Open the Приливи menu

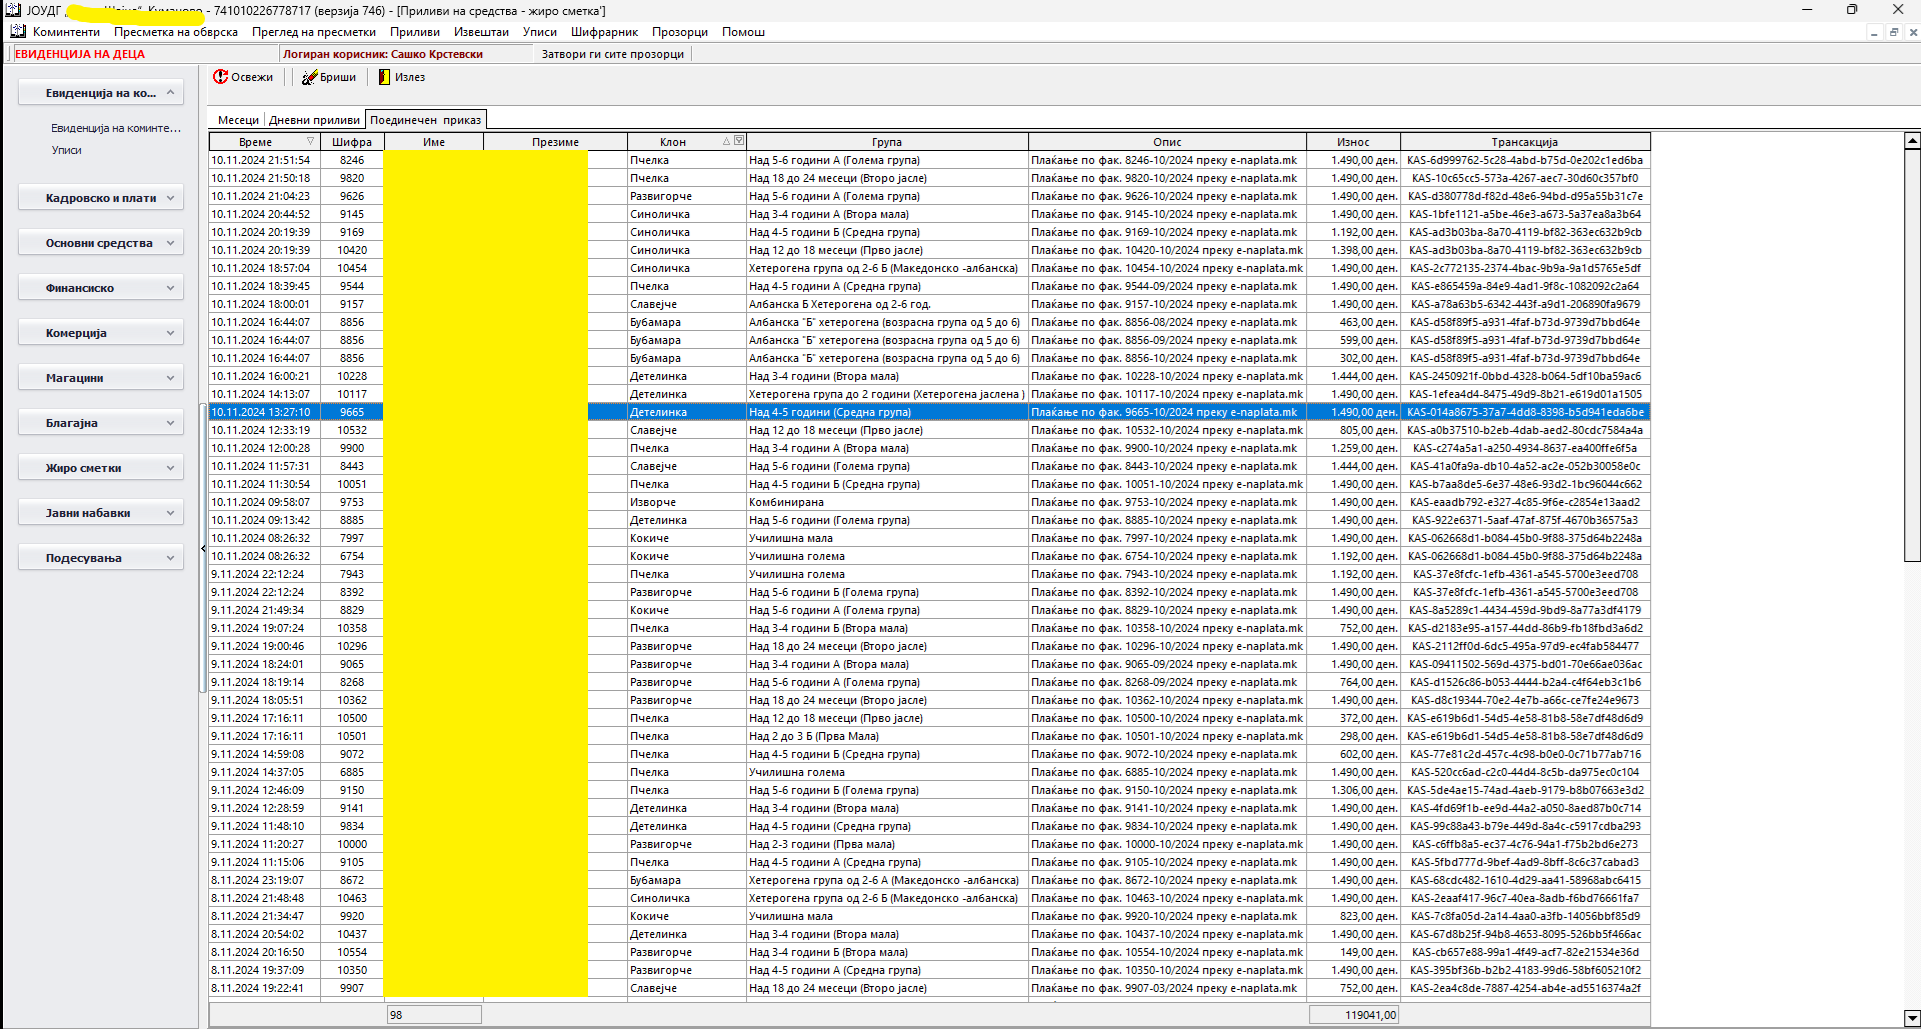pyautogui.click(x=415, y=32)
